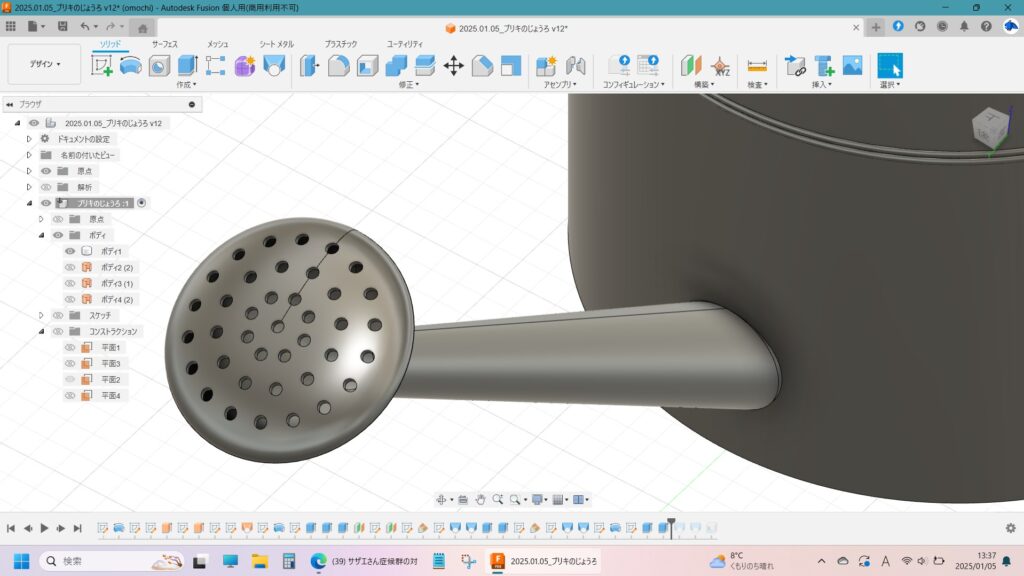This screenshot has height=576, width=1024.
Task: Click the Joint tool in アセンブリ
Action: point(575,66)
